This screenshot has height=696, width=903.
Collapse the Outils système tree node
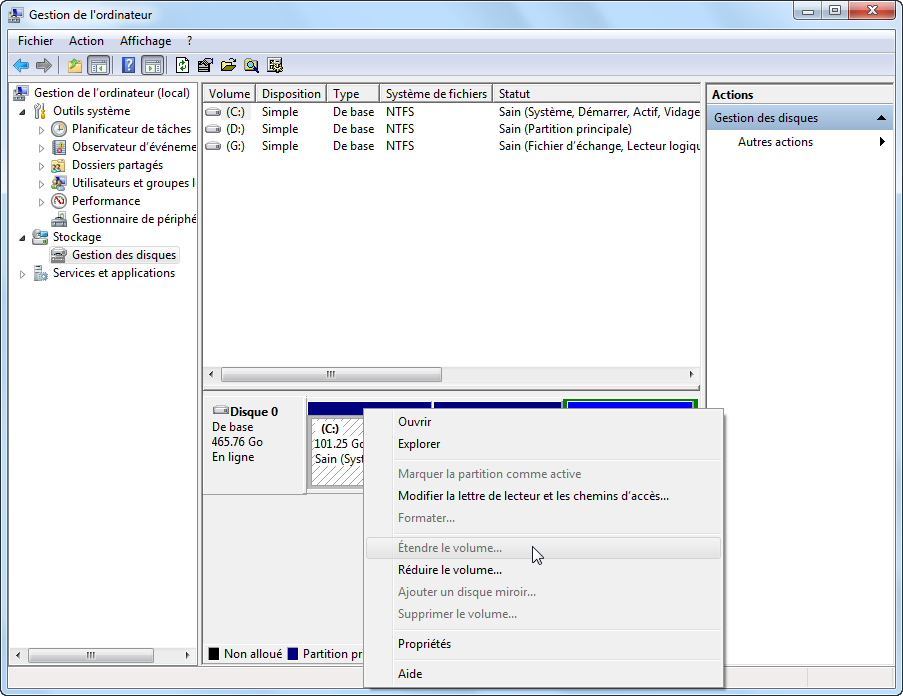pyautogui.click(x=22, y=112)
